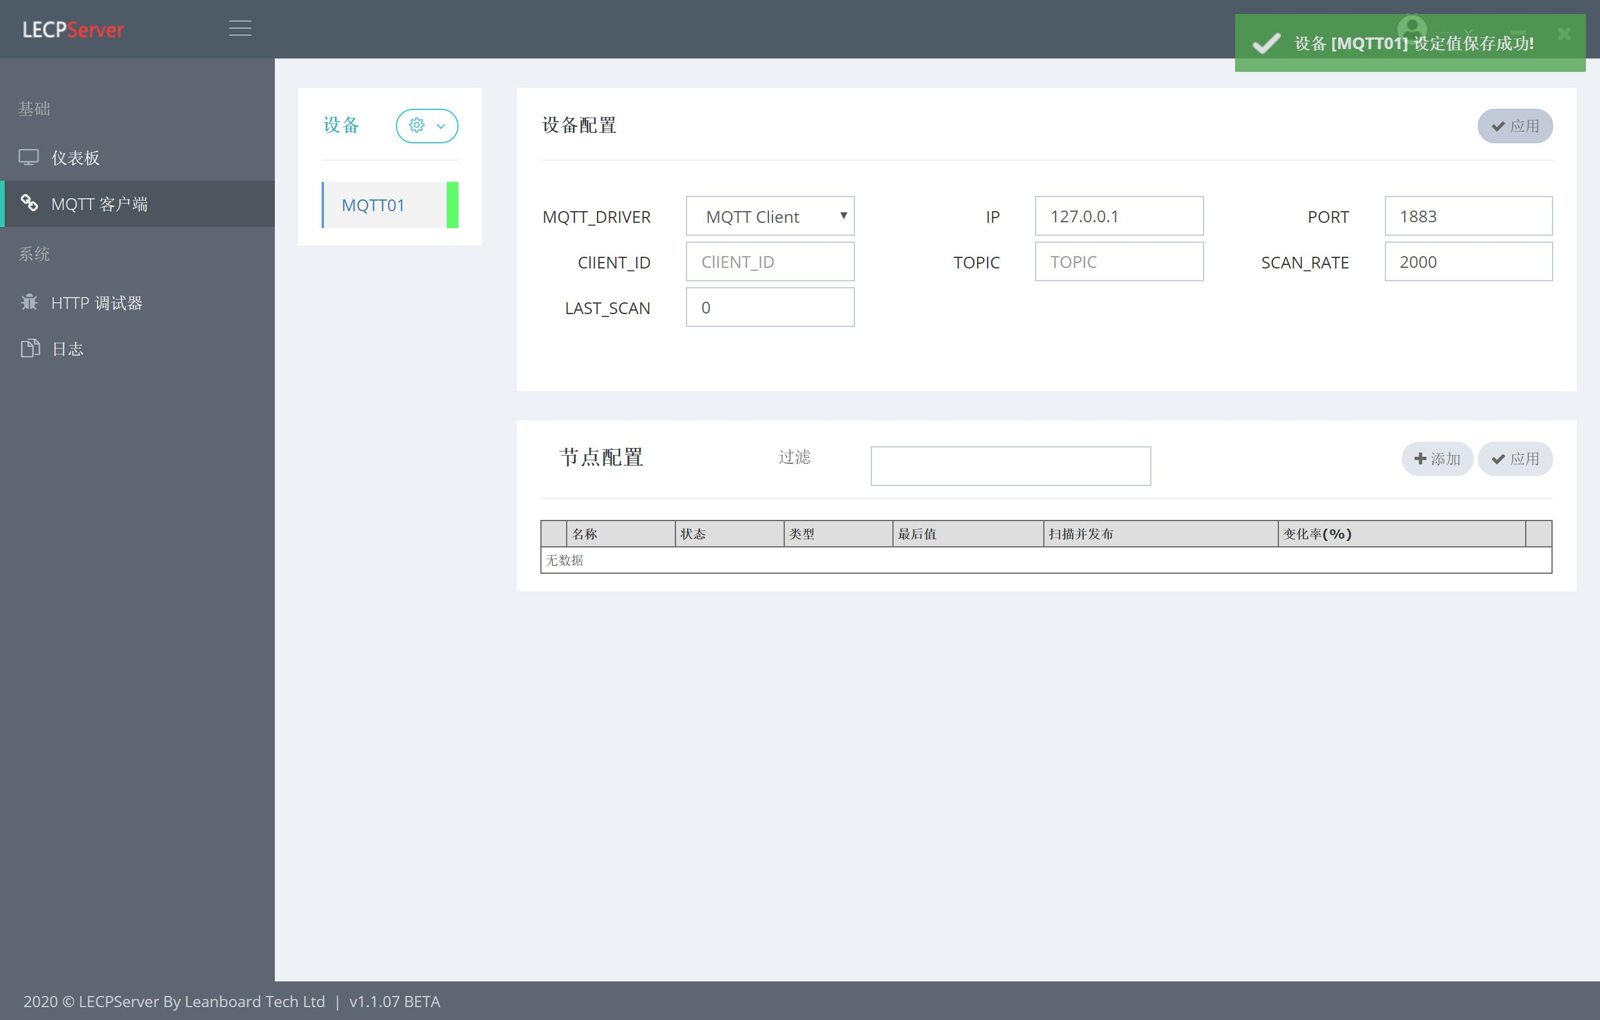Click the v1.1.07 BETA version text
The height and width of the screenshot is (1020, 1600).
(x=394, y=1002)
